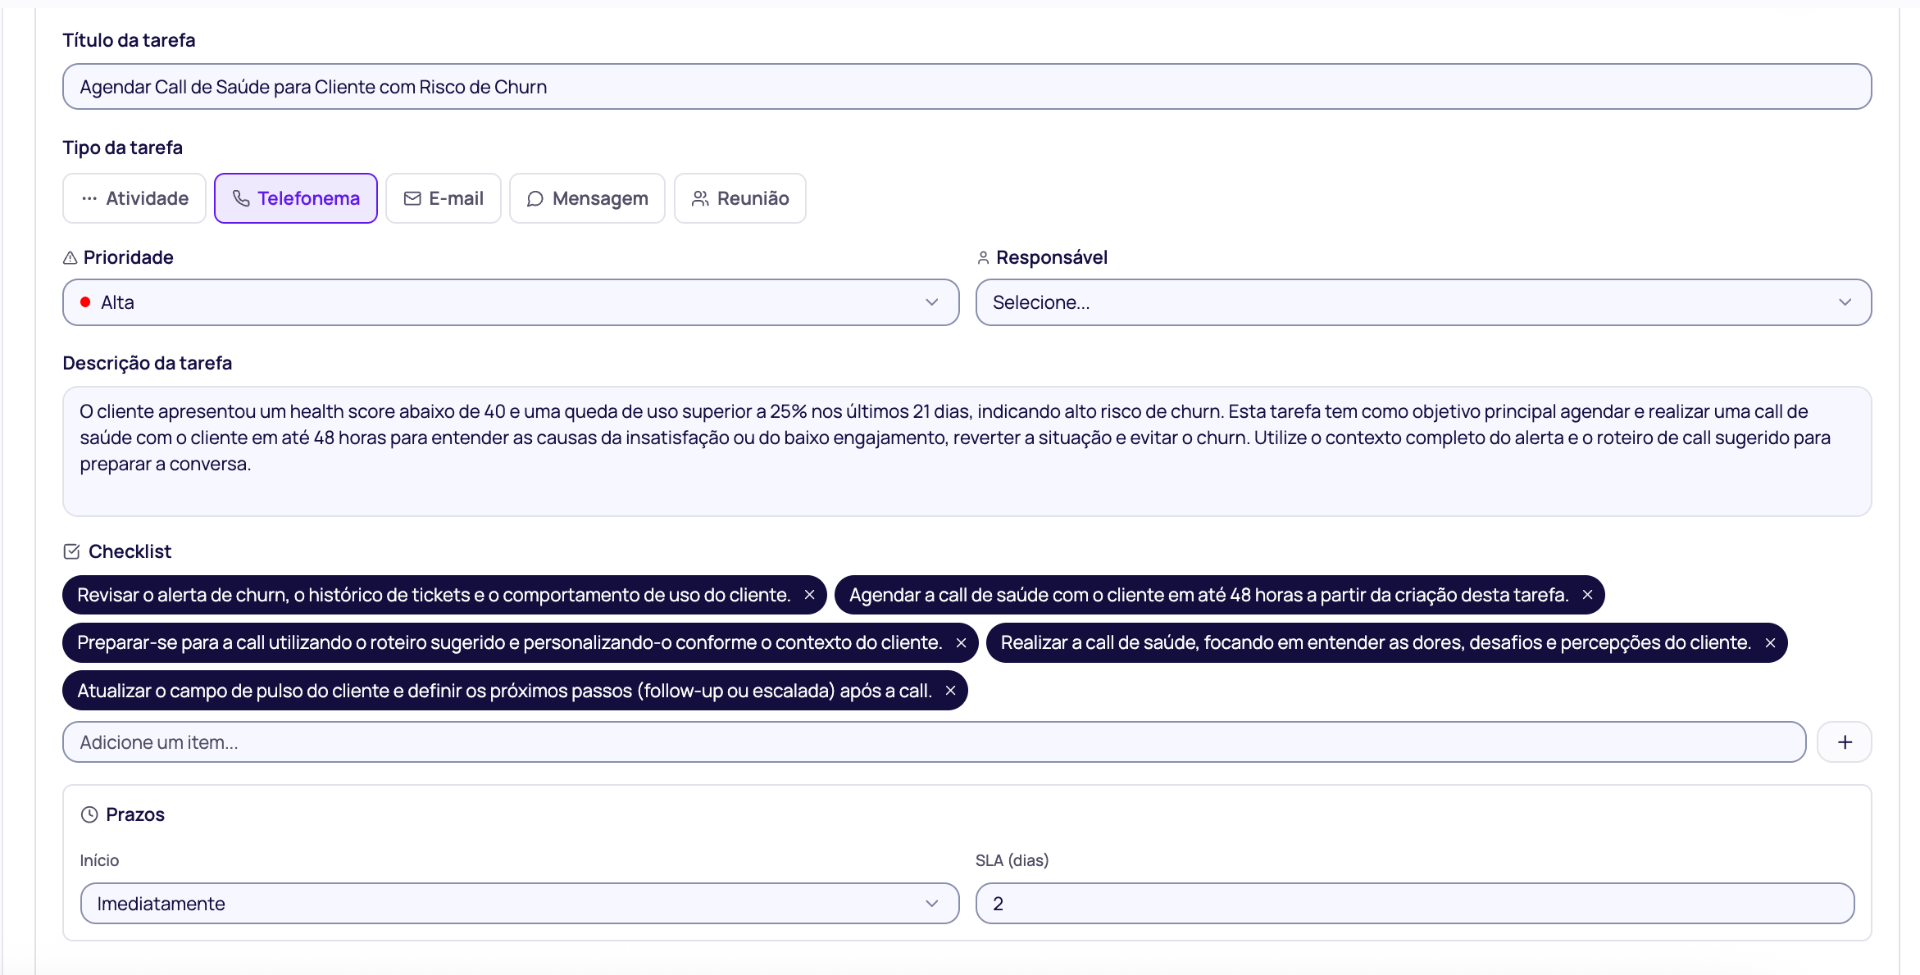Screen dimensions: 1920x975
Task: Open the Responsável Selecione dropdown
Action: (x=1423, y=302)
